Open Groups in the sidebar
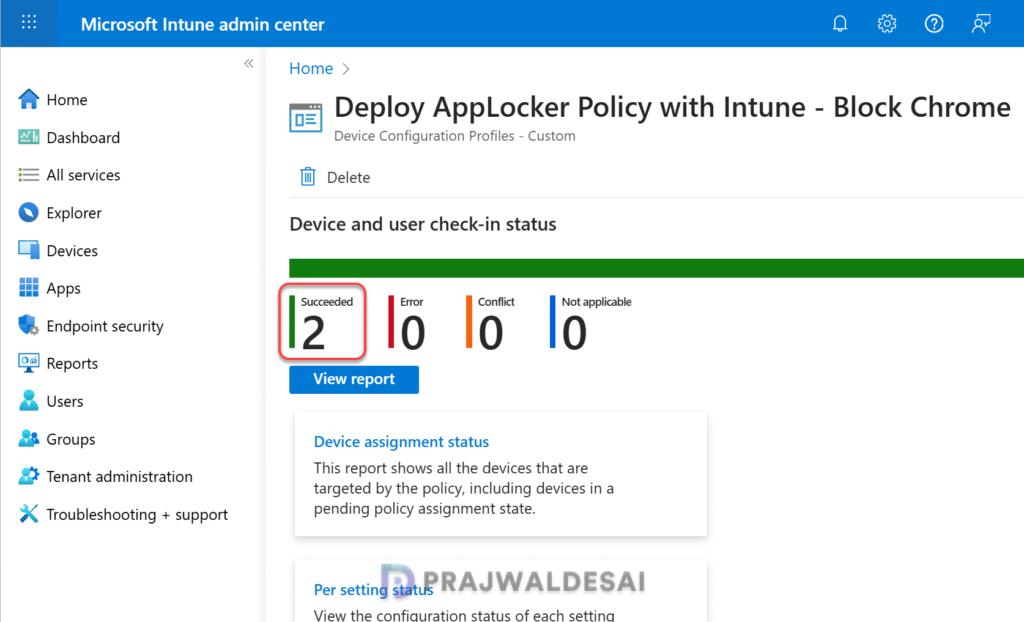 71,440
